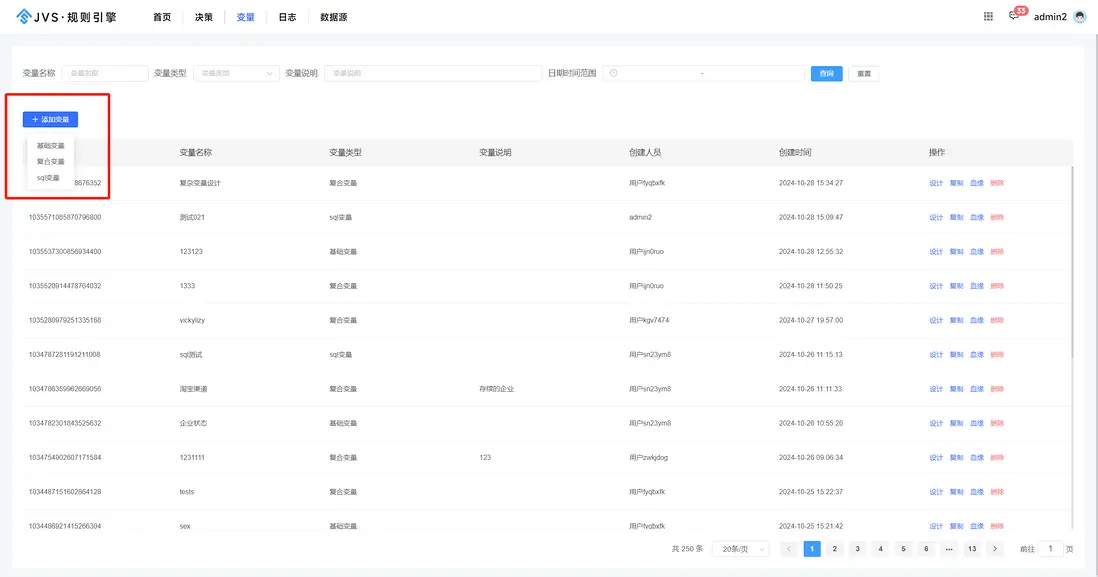Open the 日志 tab
Viewport: 1098px width, 577px height.
287,17
